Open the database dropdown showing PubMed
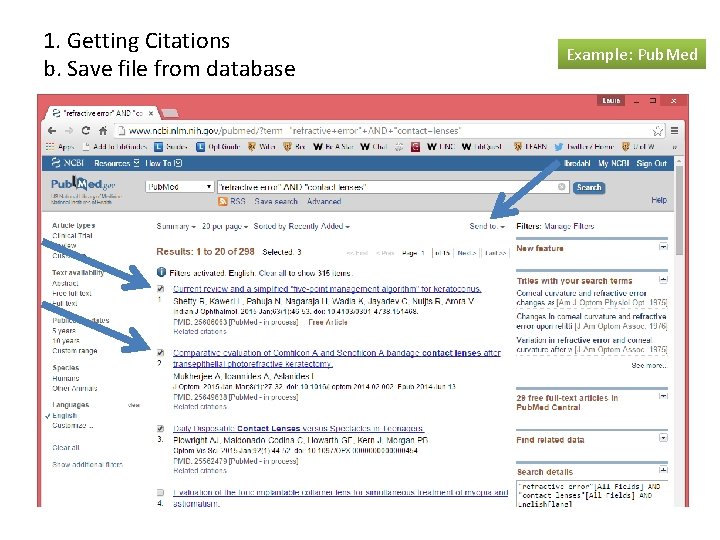 (x=180, y=187)
